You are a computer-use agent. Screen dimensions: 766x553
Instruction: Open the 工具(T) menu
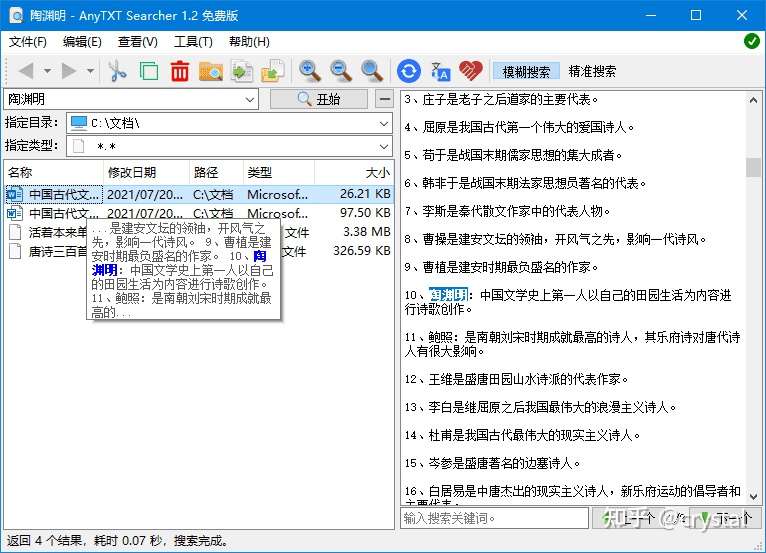(193, 42)
